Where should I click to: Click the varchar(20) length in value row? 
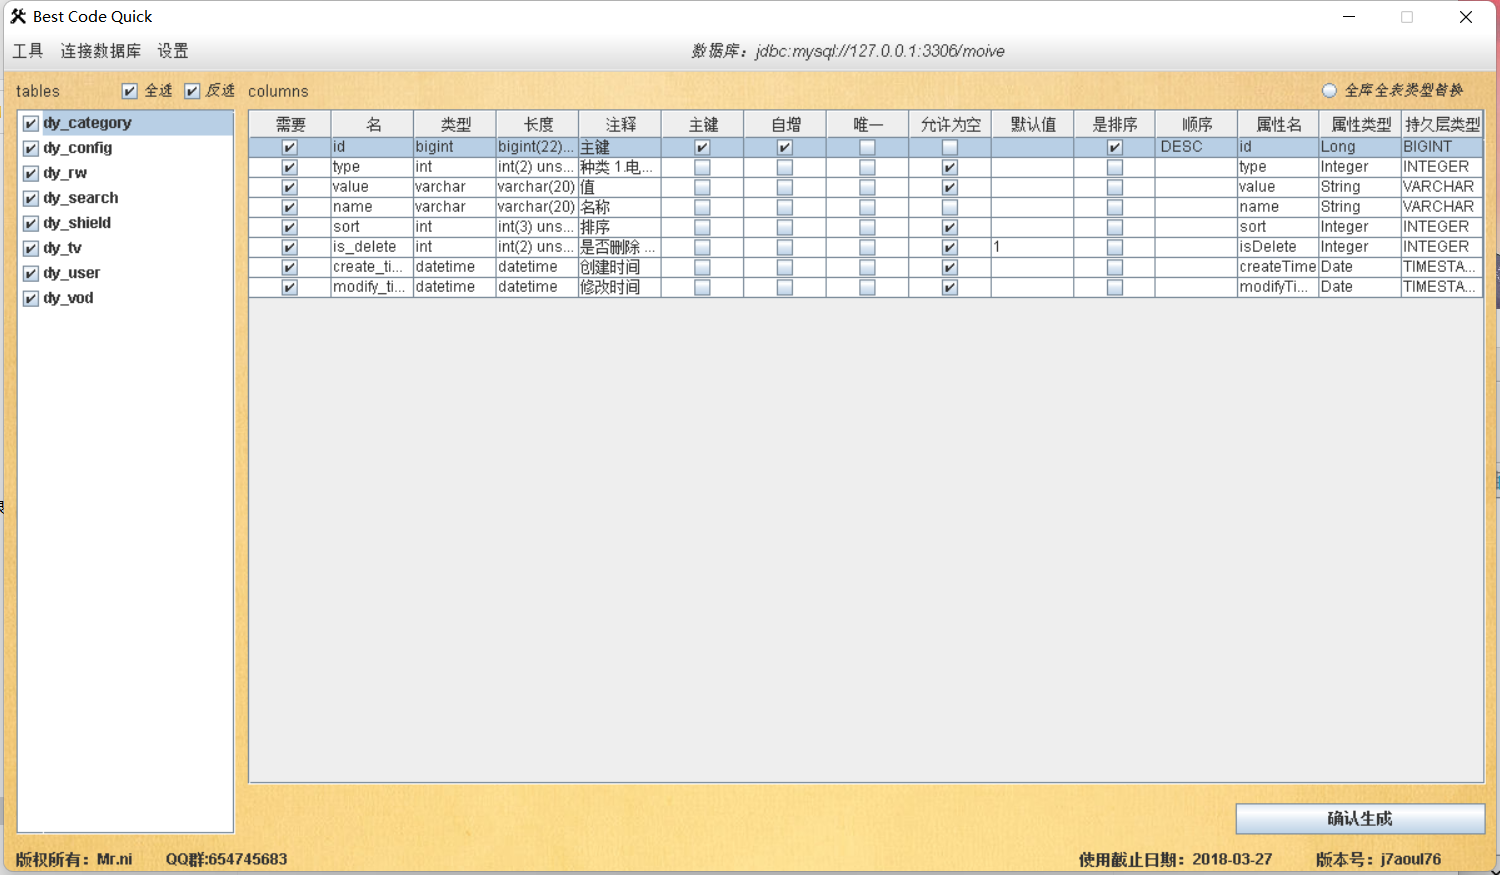[x=537, y=187]
